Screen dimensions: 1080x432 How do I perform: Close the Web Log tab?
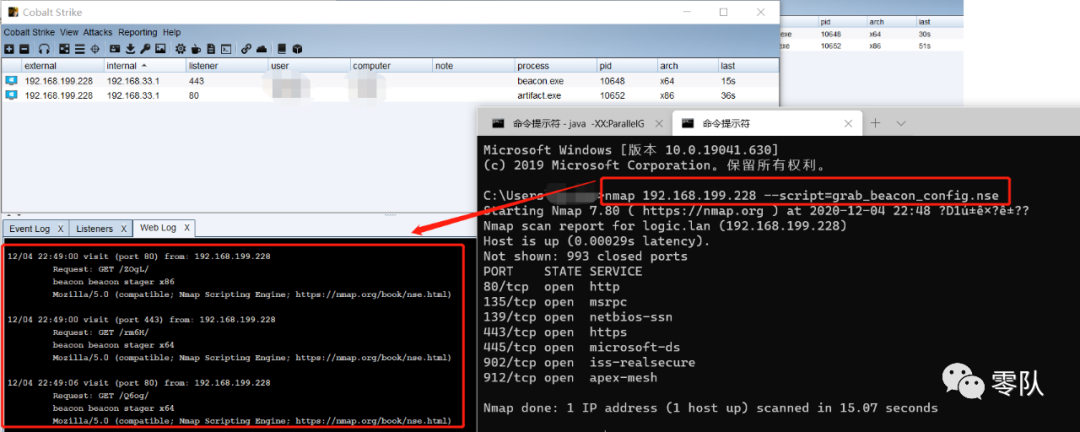tap(187, 227)
